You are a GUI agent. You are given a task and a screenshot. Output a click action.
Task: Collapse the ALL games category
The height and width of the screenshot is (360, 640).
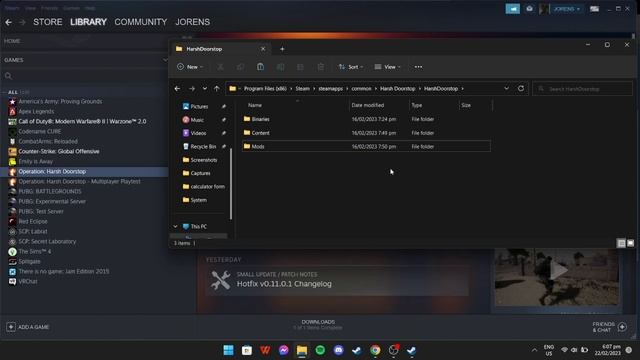point(13,92)
